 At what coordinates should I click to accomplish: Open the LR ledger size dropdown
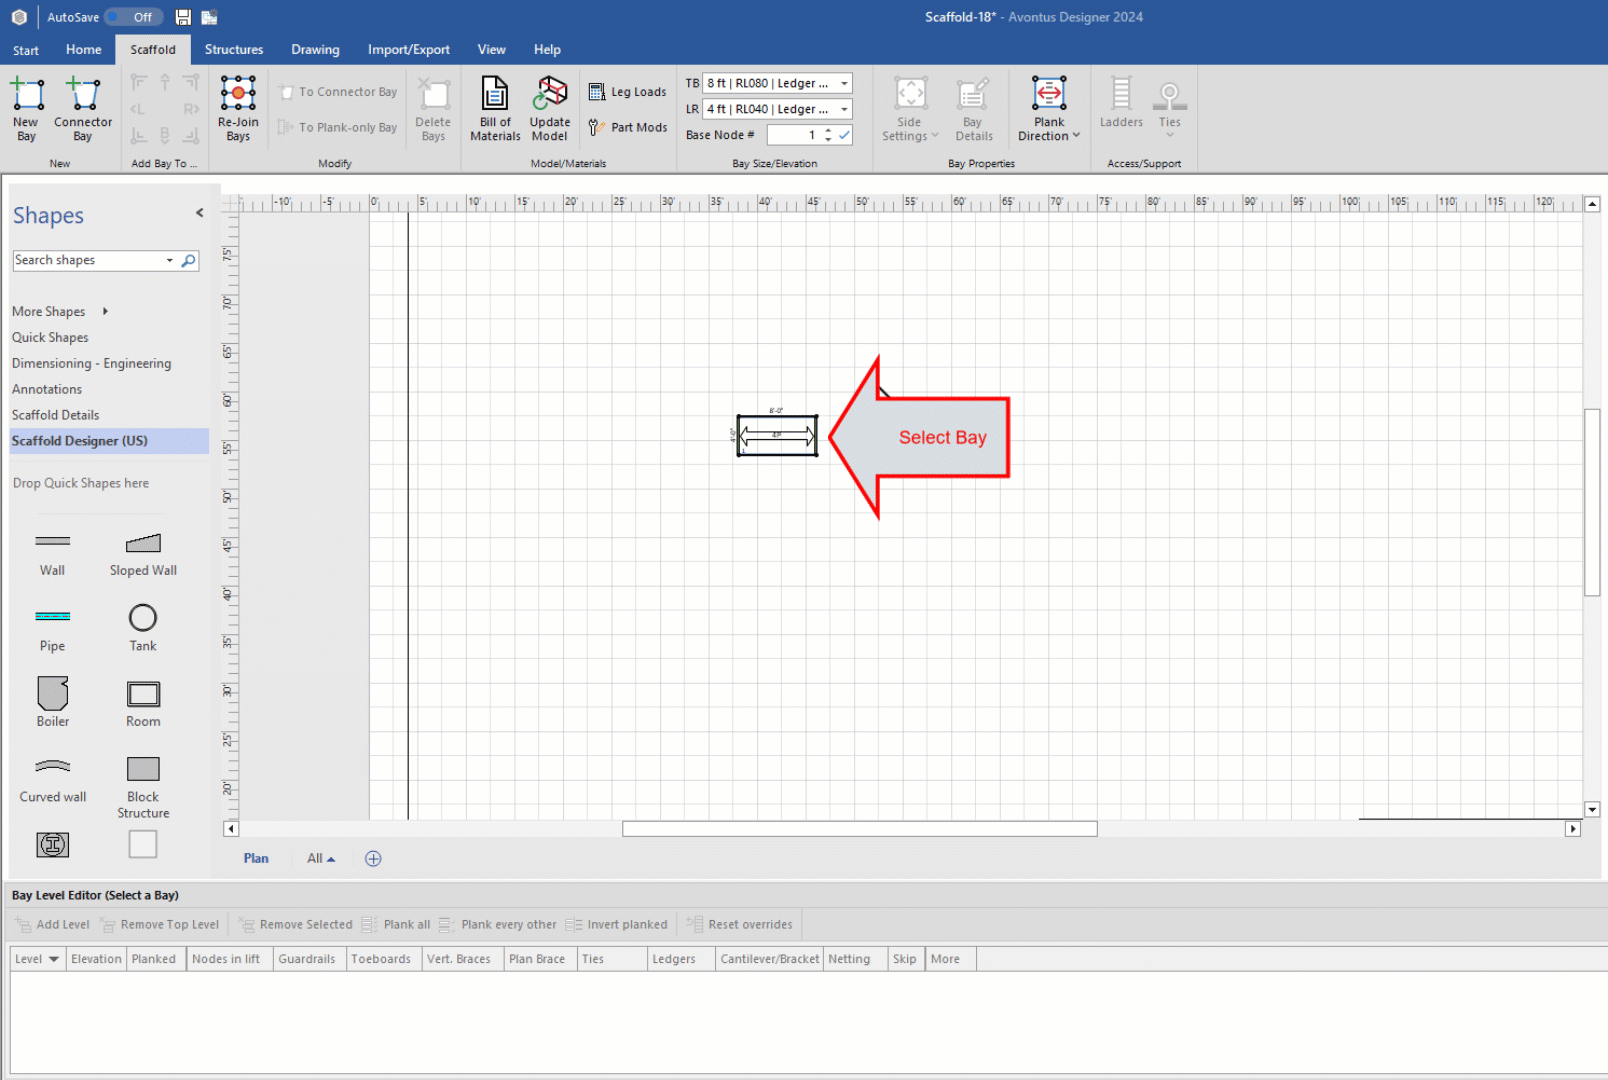(844, 109)
